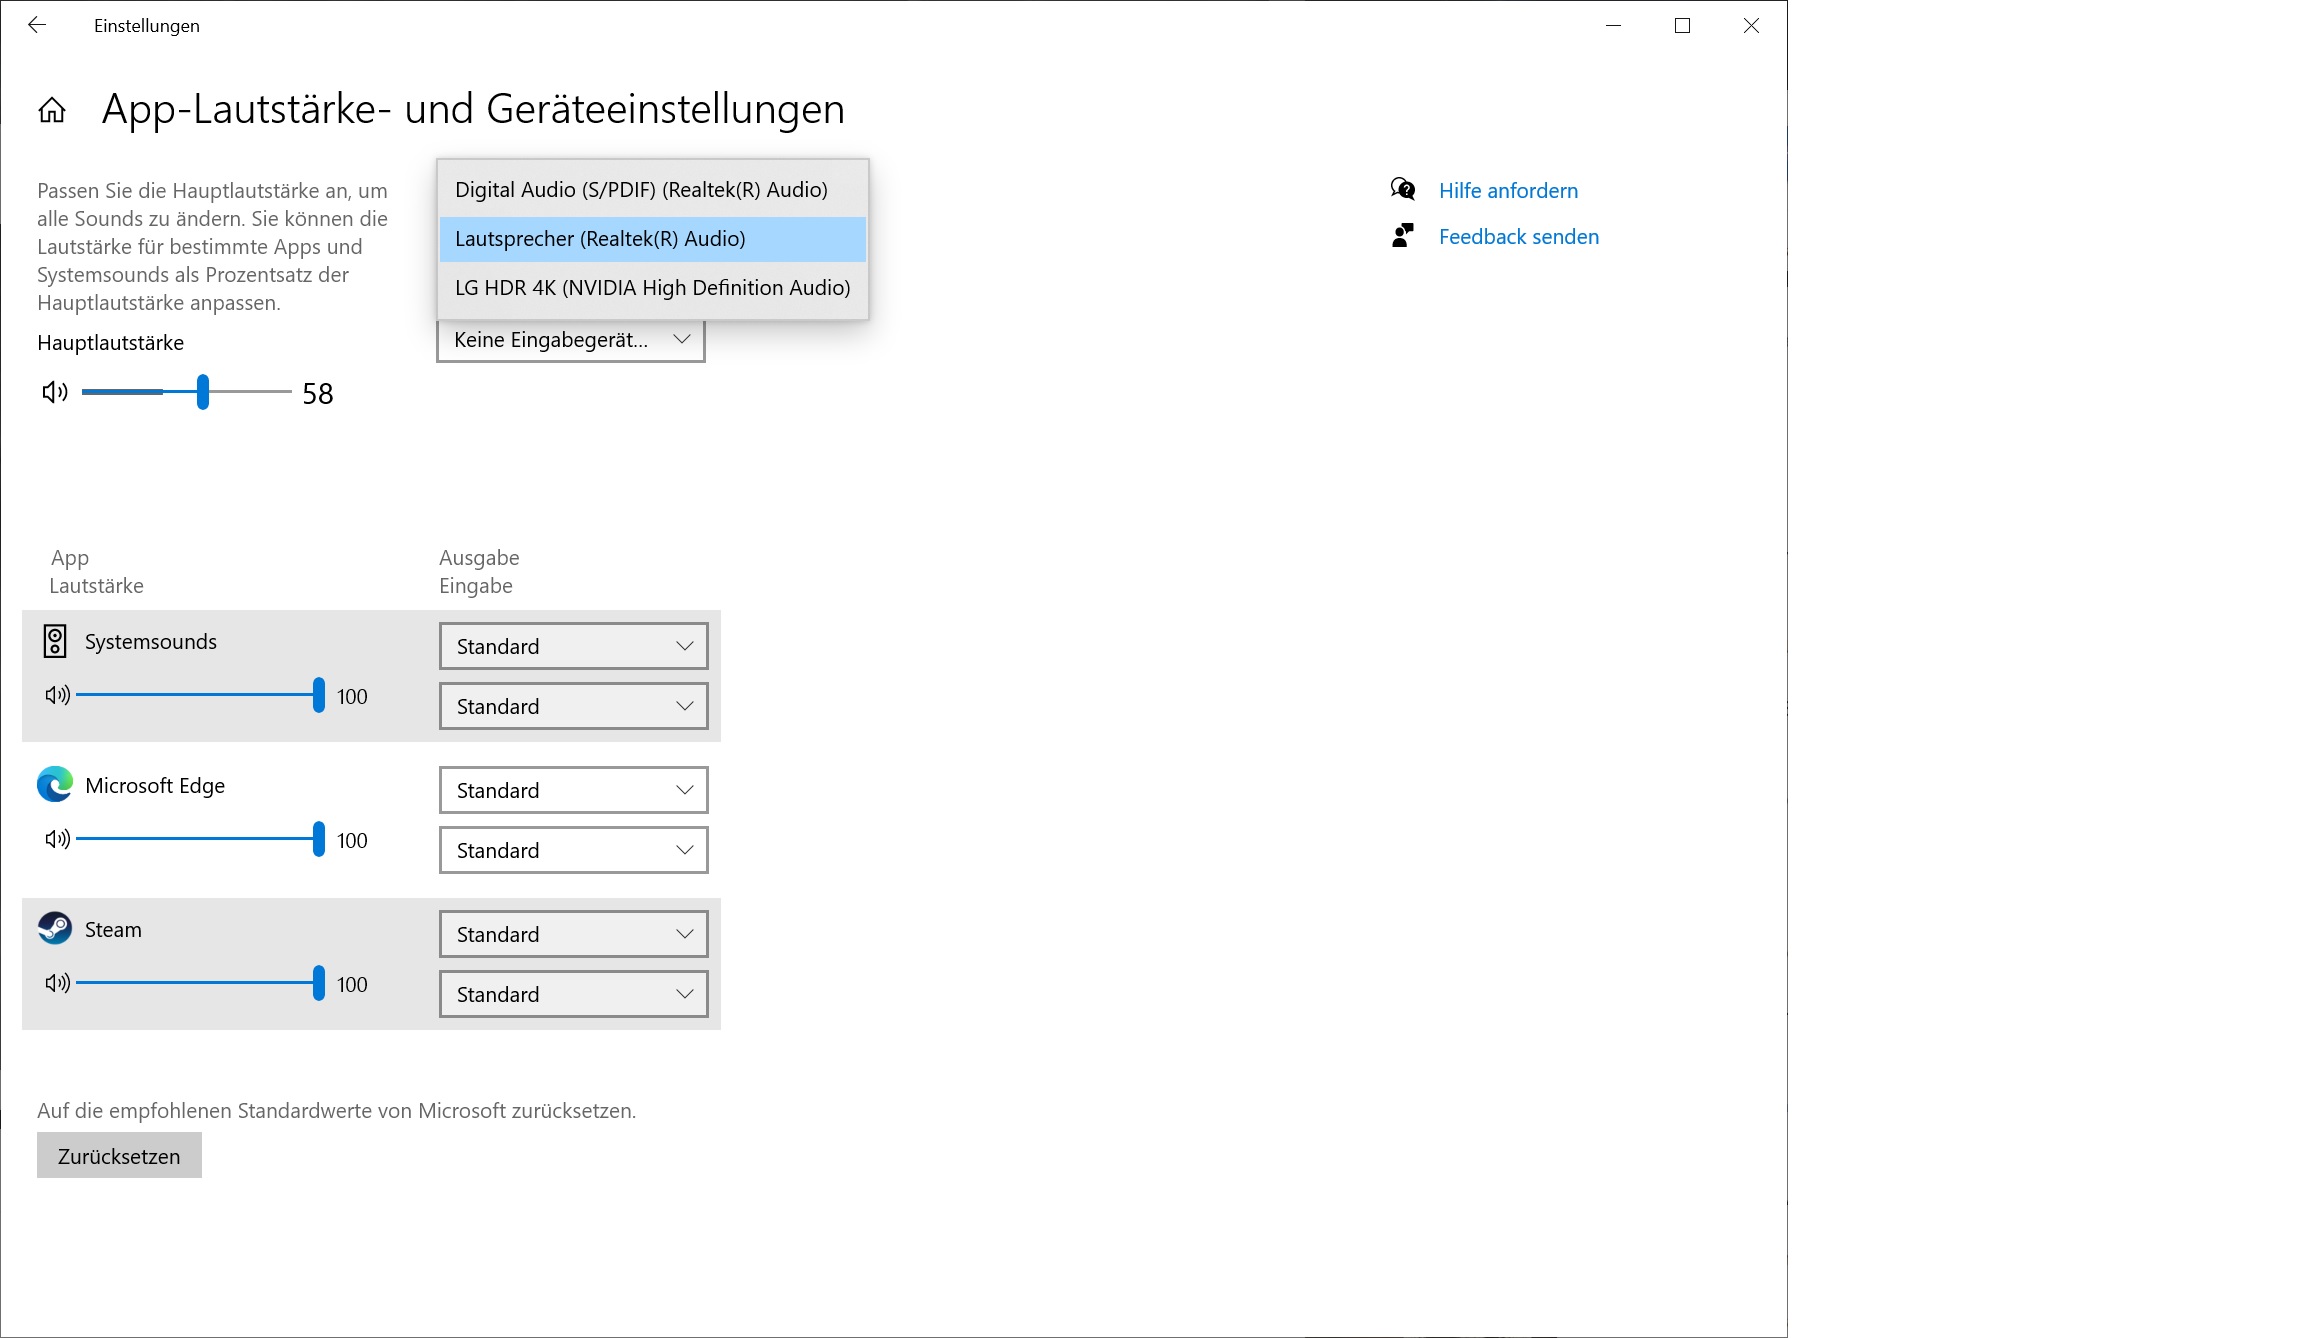The width and height of the screenshot is (2304, 1338).
Task: Open Steam output Standard dropdown
Action: click(x=573, y=934)
